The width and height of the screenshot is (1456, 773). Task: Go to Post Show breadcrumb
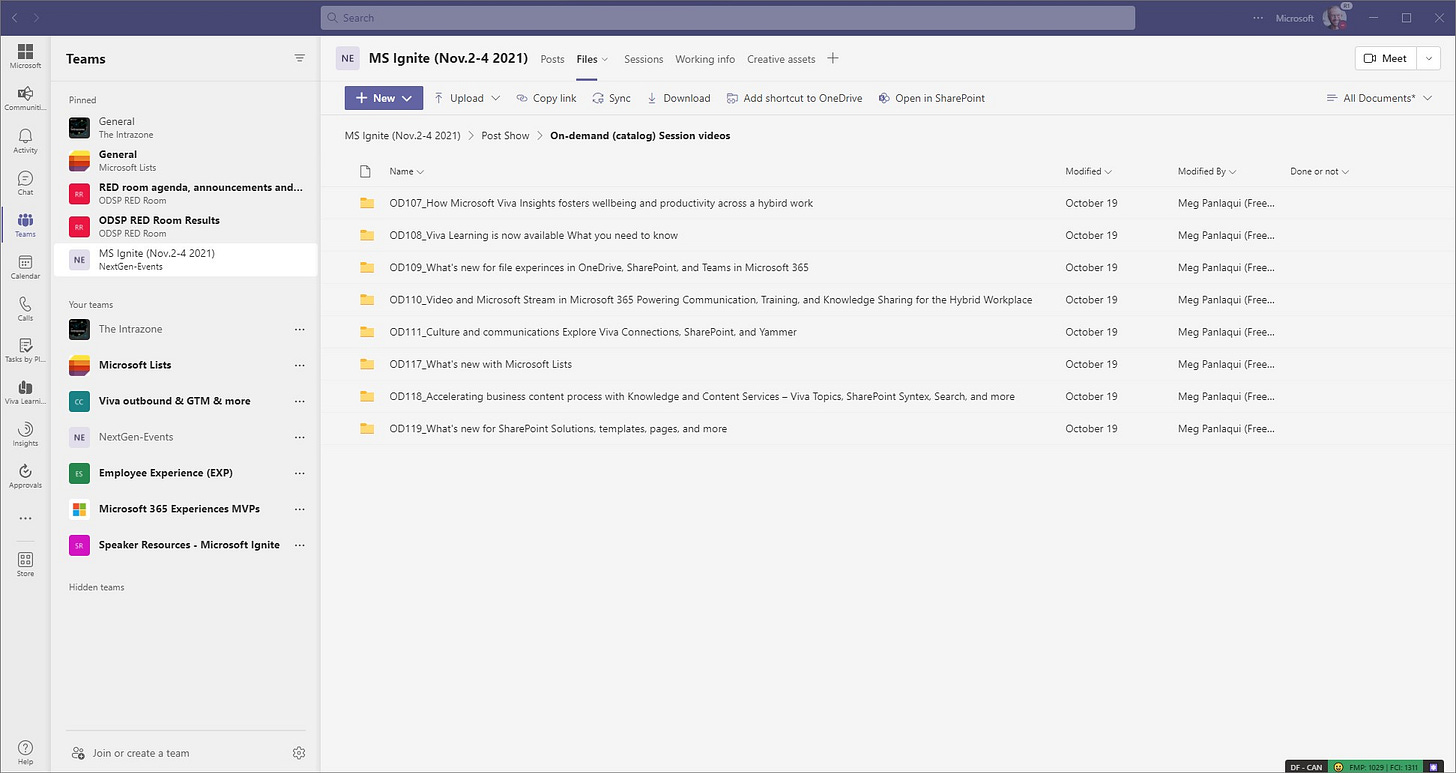click(x=505, y=135)
